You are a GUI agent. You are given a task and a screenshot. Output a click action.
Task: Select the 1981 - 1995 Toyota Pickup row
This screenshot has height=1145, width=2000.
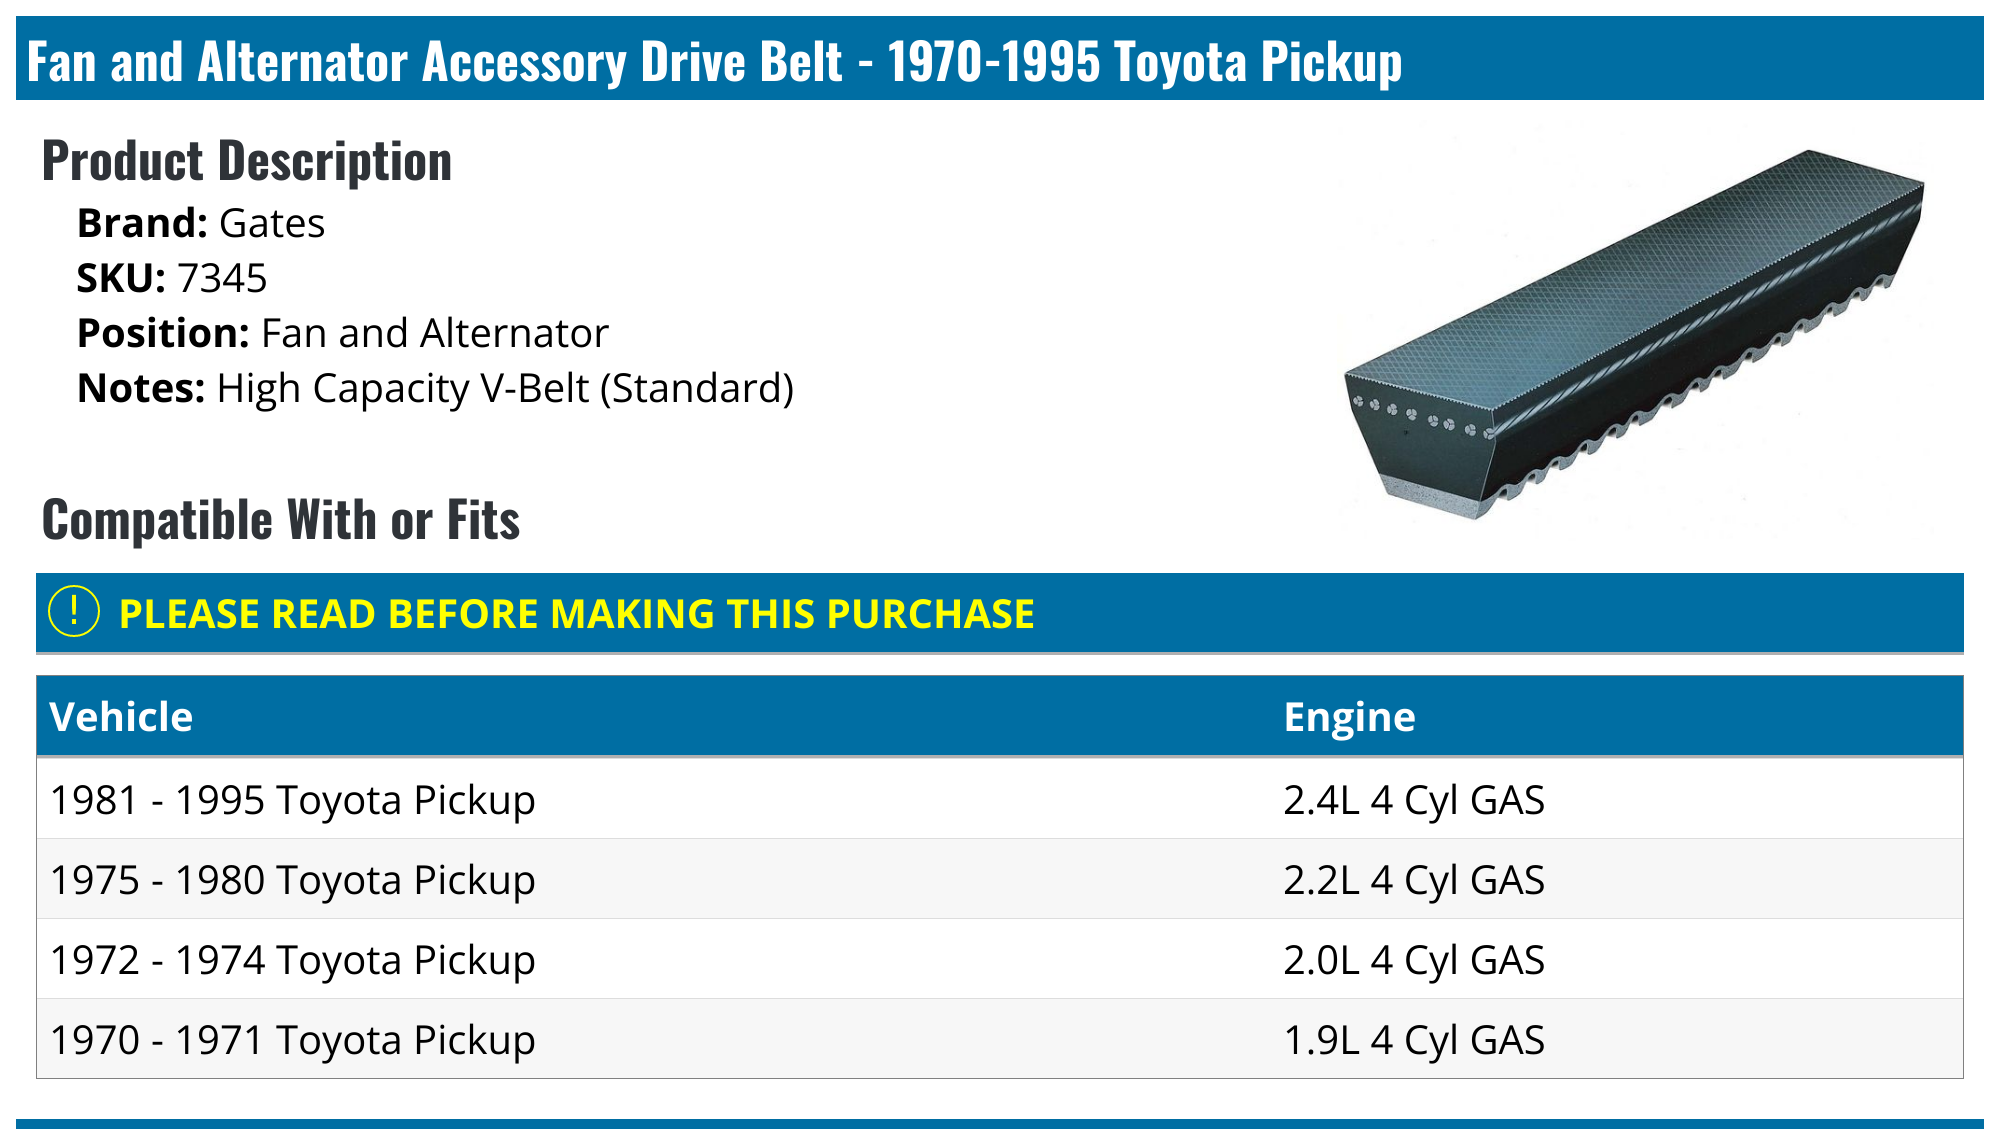tap(293, 800)
